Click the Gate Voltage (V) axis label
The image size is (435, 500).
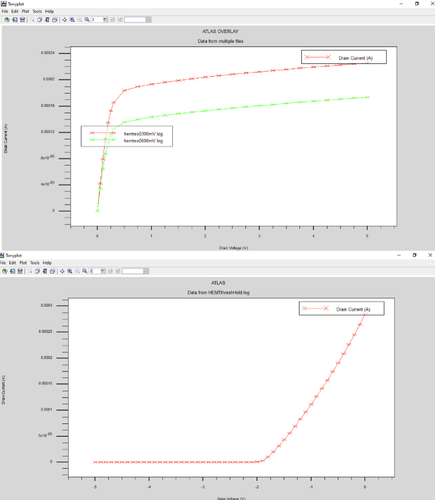(x=231, y=498)
